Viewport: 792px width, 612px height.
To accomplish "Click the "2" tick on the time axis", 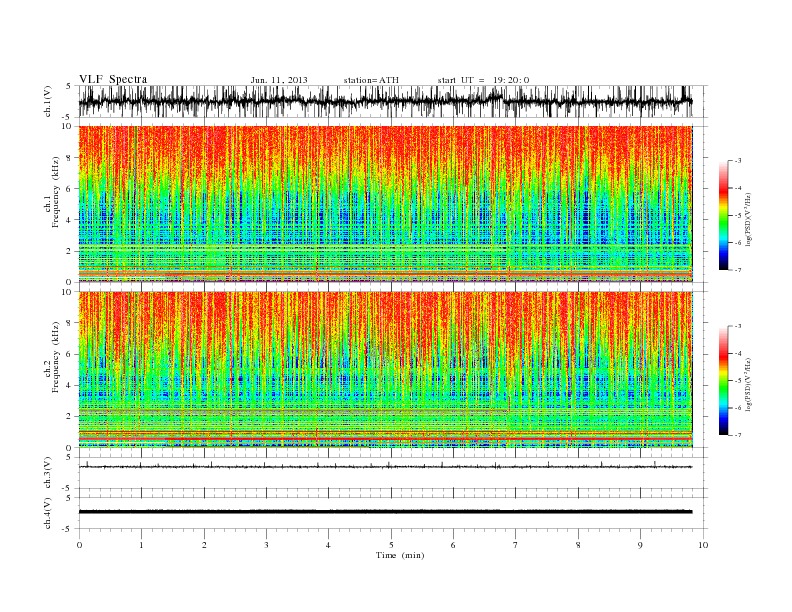I will pos(204,545).
